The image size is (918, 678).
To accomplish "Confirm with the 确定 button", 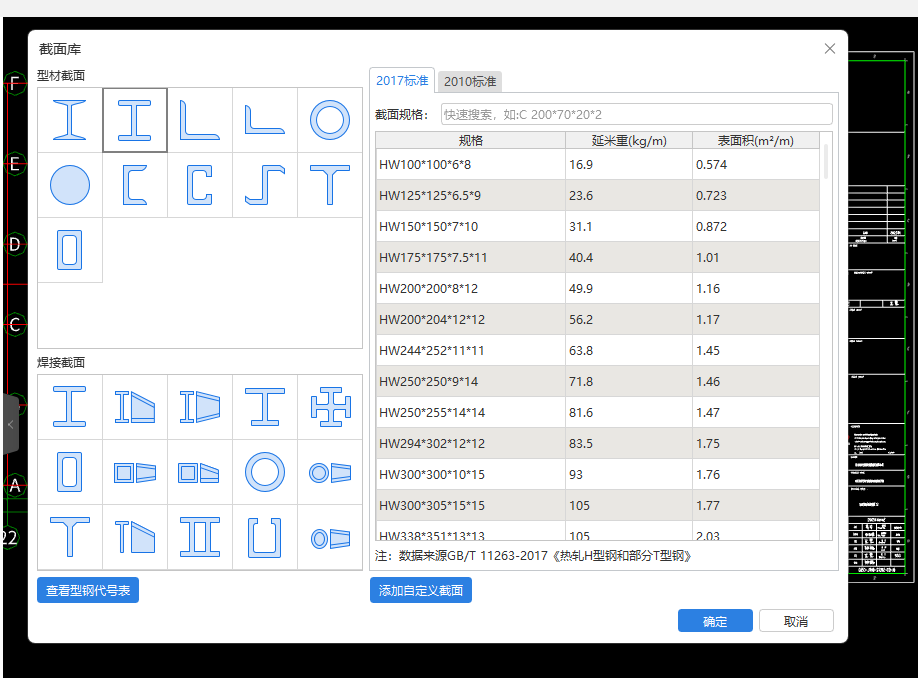I will [x=715, y=621].
